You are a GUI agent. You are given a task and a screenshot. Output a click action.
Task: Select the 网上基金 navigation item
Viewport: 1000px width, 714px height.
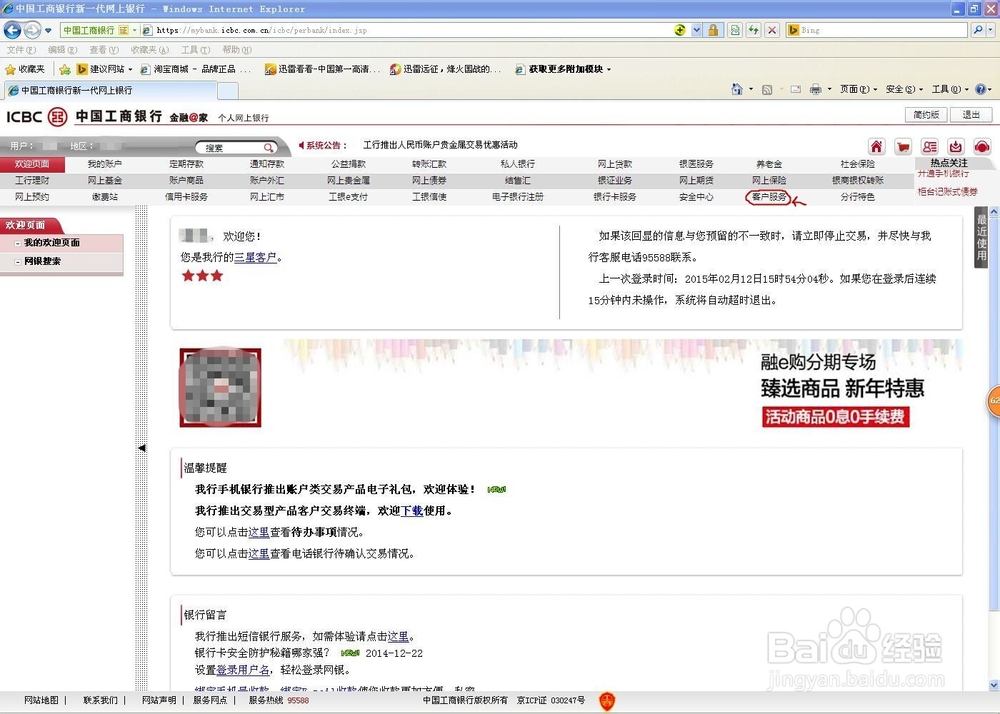click(105, 180)
